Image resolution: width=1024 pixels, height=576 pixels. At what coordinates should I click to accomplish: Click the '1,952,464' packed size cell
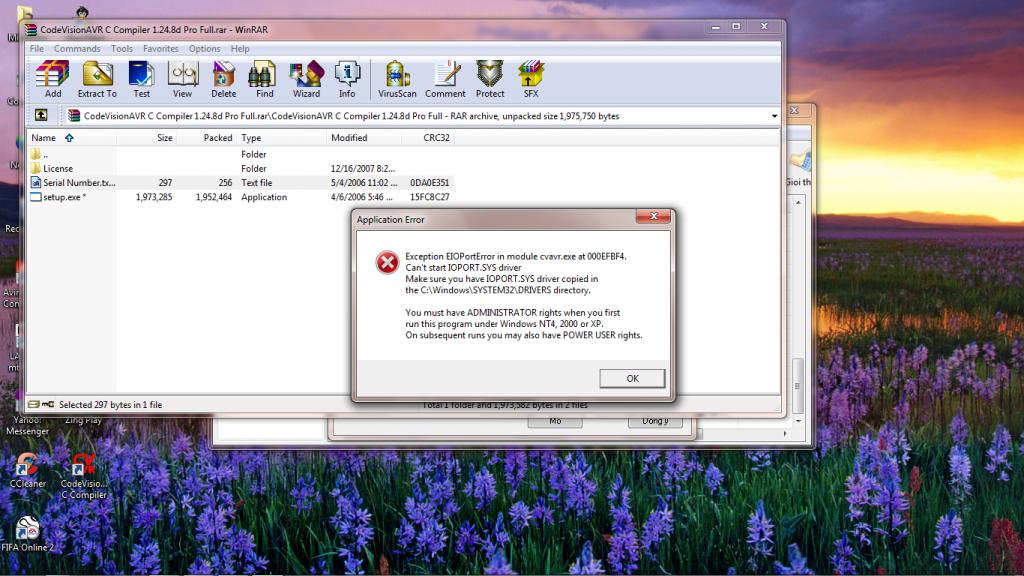click(214, 197)
